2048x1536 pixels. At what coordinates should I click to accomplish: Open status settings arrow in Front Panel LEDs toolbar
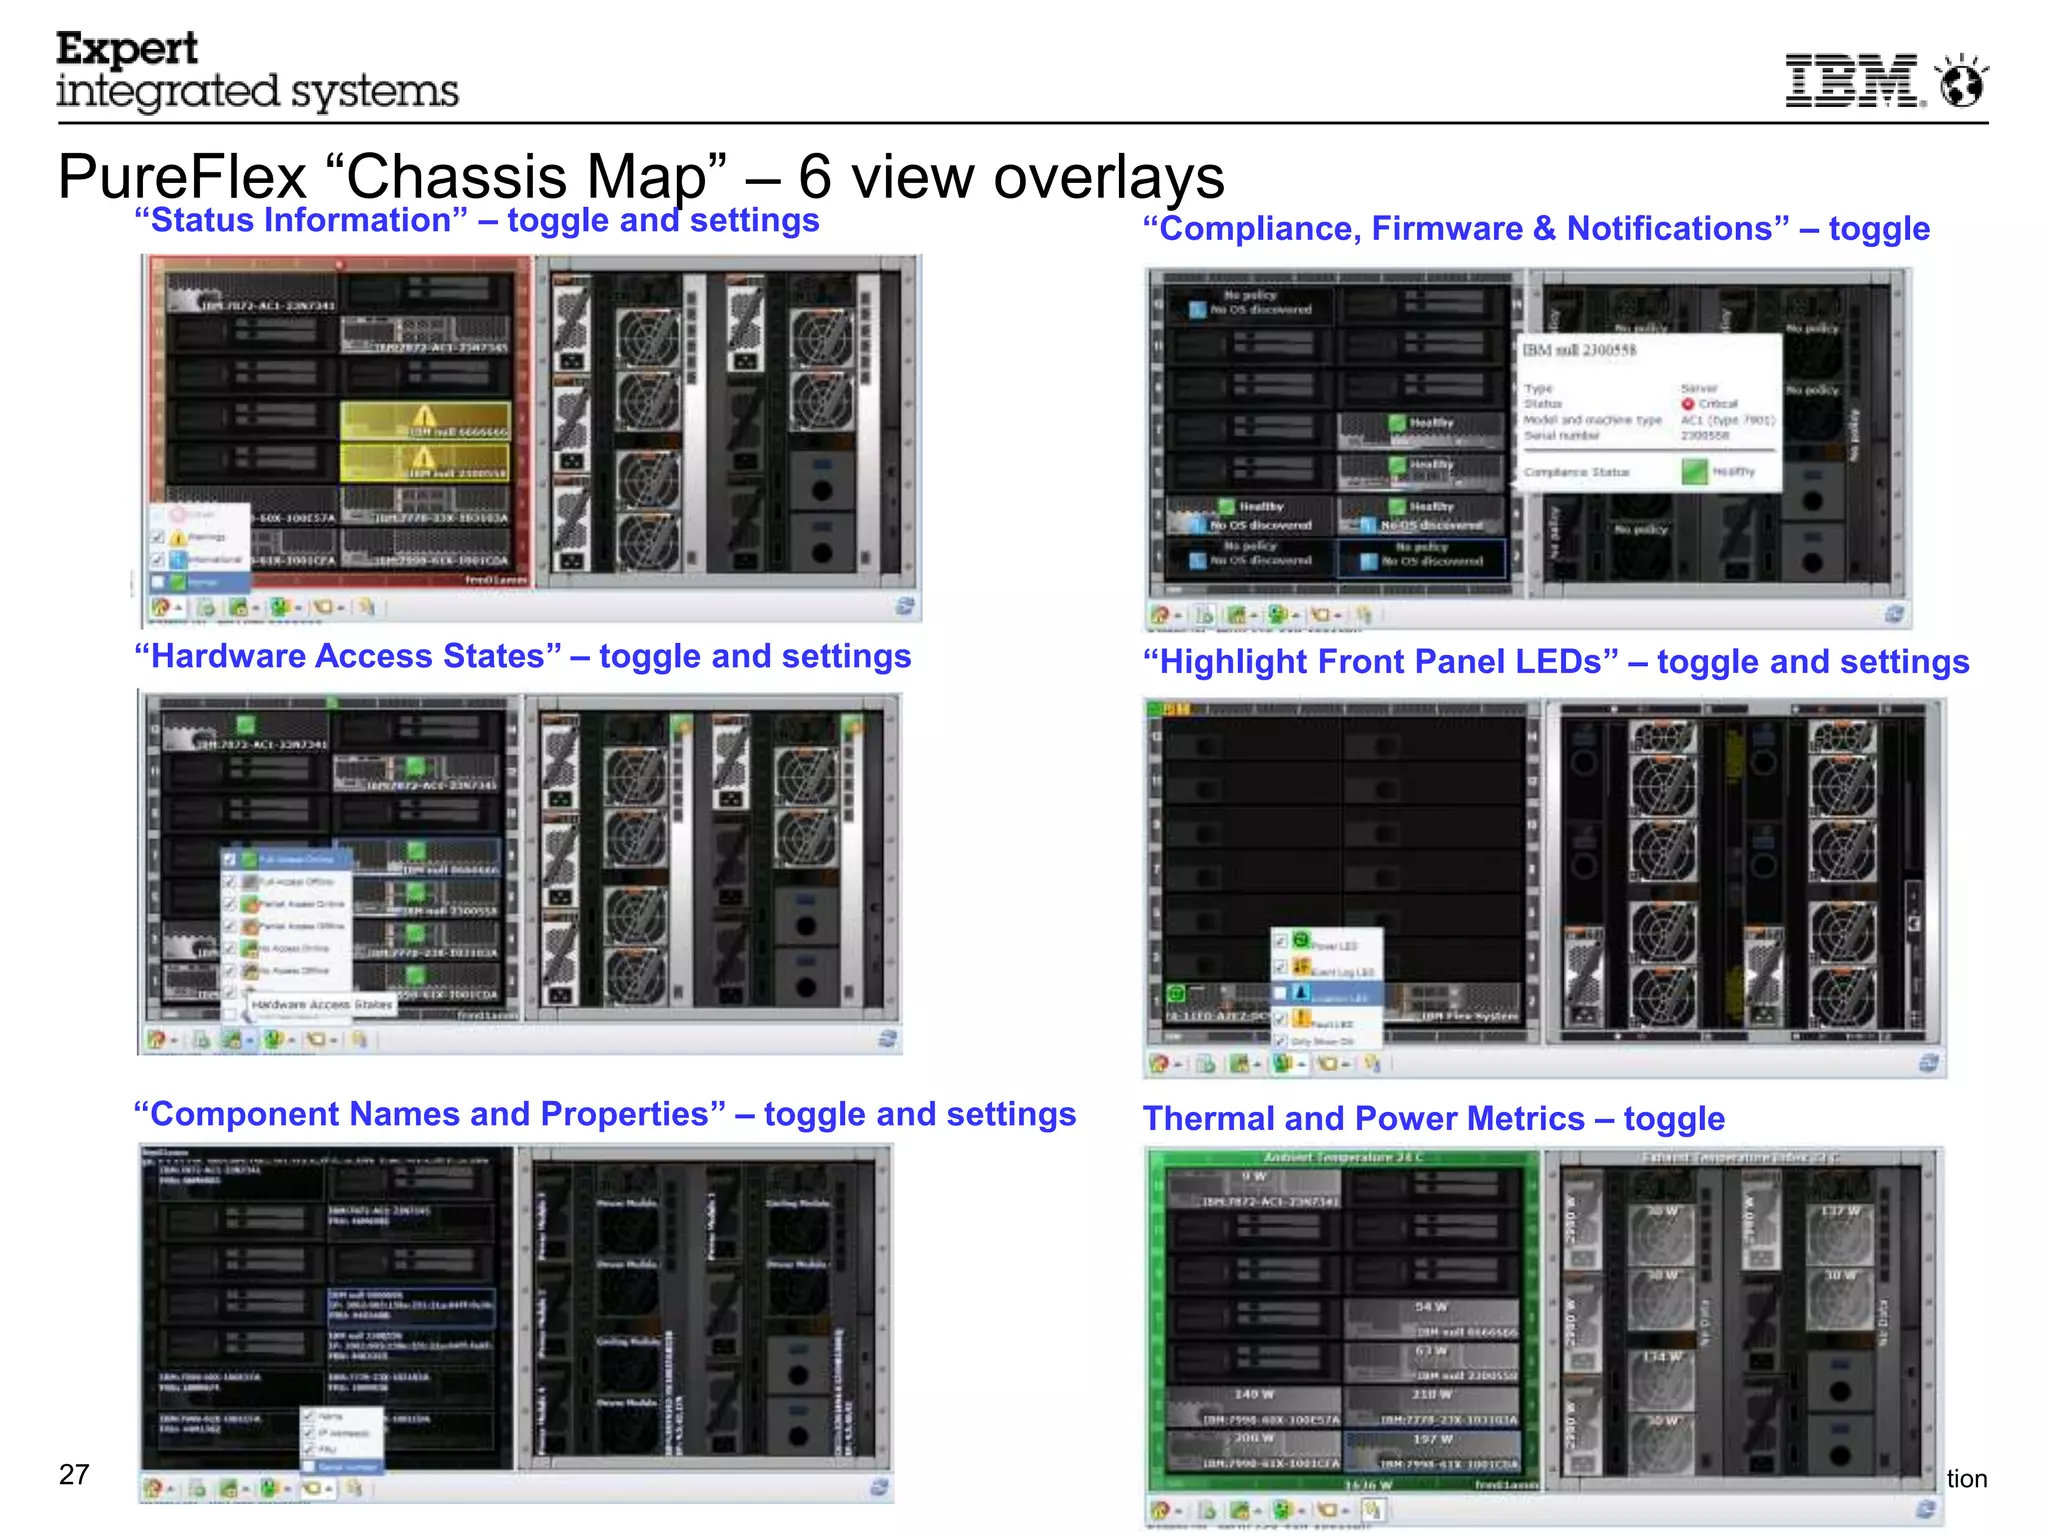click(x=1177, y=1065)
